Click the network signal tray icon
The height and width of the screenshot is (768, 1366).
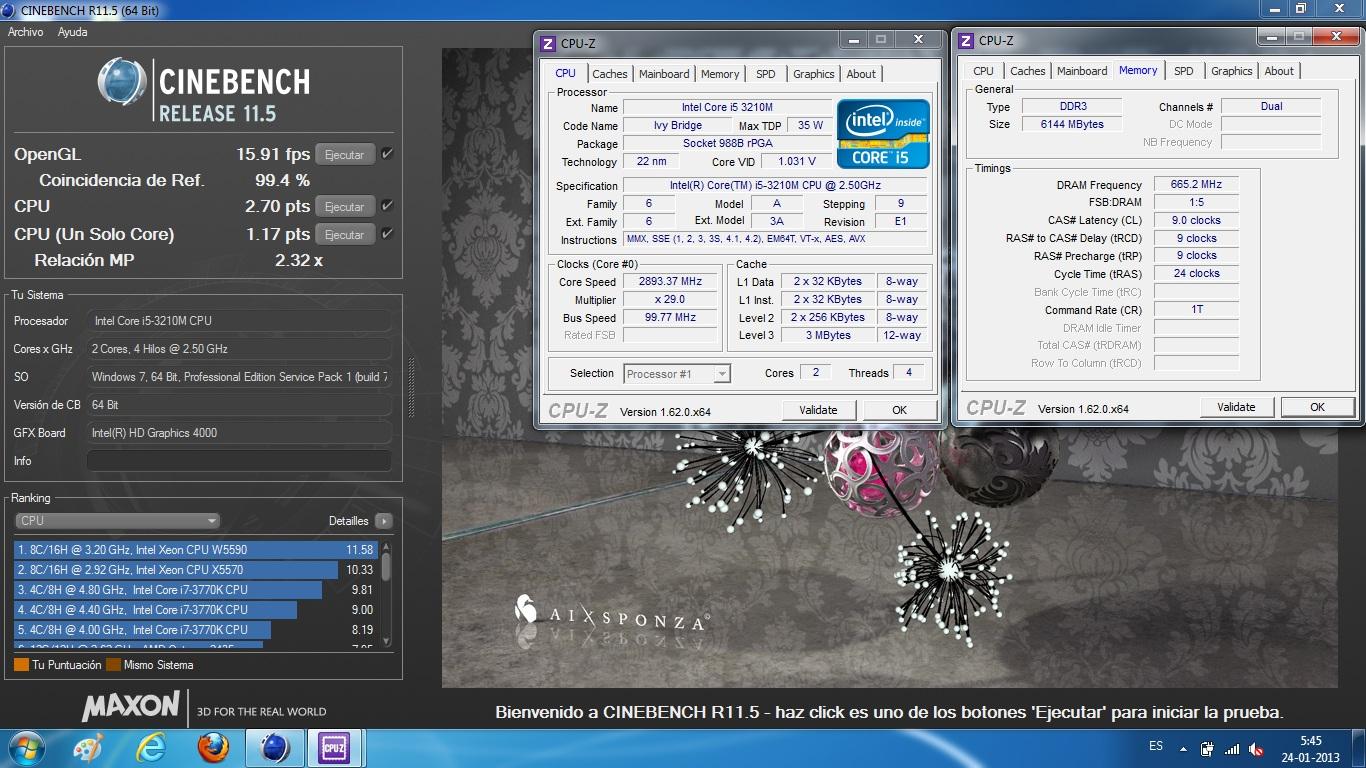[1232, 749]
